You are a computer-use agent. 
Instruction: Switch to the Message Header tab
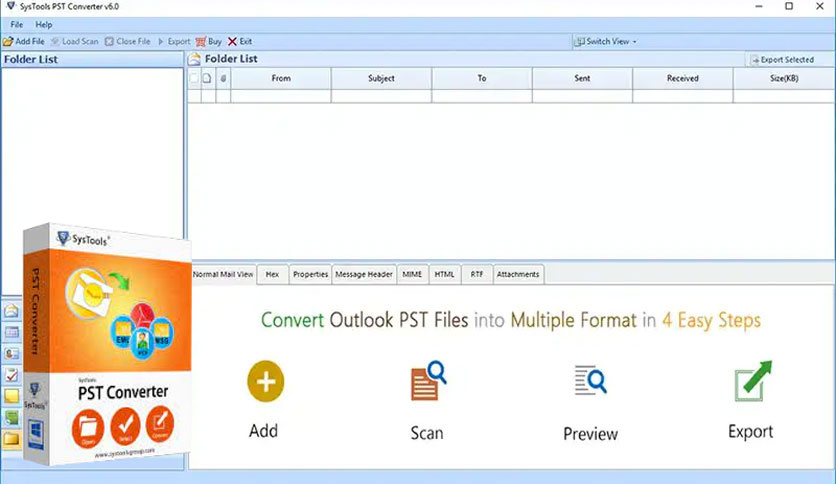364,274
